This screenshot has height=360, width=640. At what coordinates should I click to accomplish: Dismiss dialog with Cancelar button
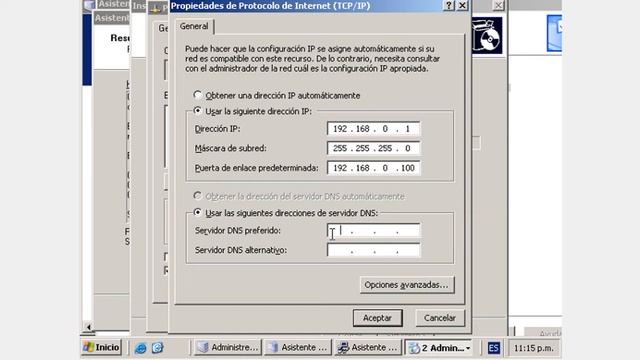[x=440, y=318]
